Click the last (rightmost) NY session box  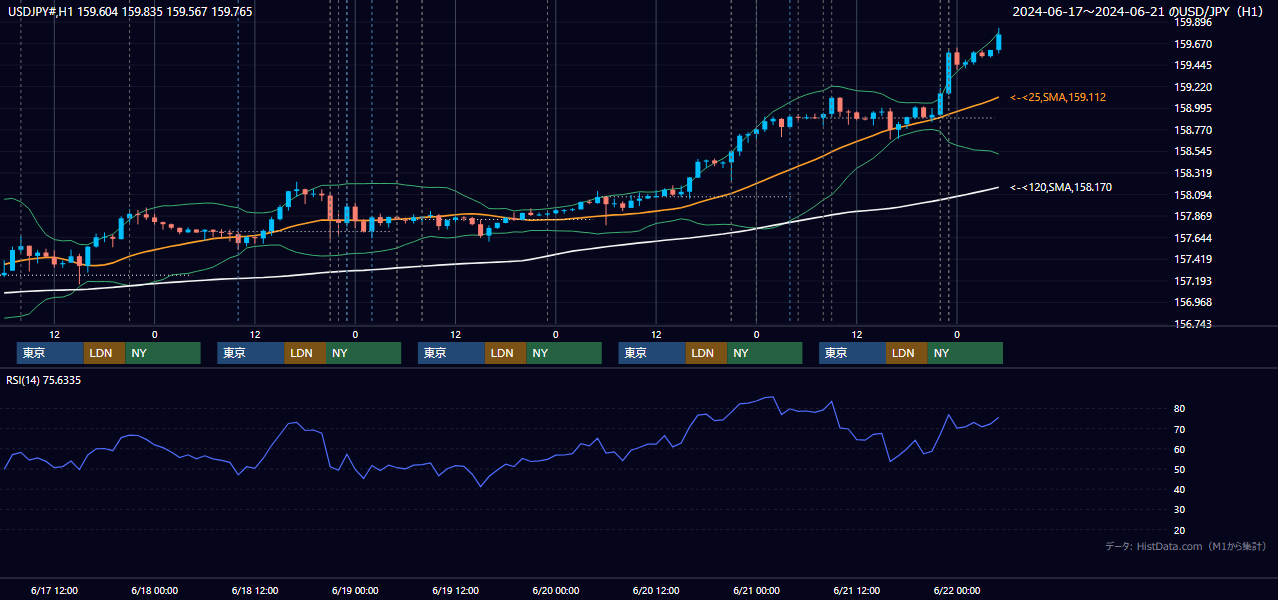click(x=964, y=353)
